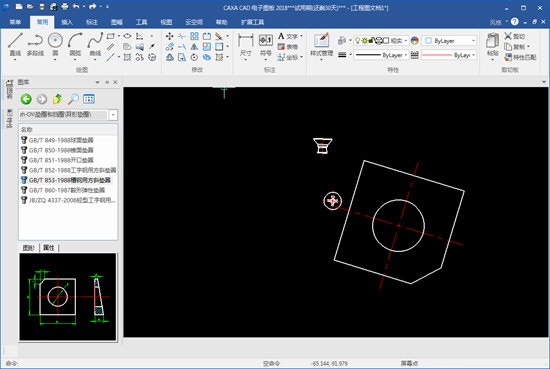Screen dimensions: 550x369
Task: Insert a 表格 table
Action: click(288, 47)
